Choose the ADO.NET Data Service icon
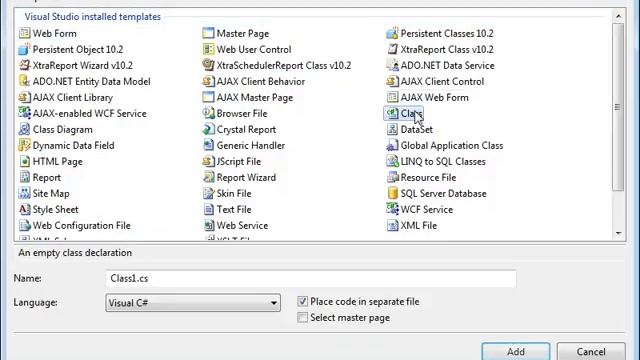Image resolution: width=640 pixels, height=360 pixels. [392, 65]
